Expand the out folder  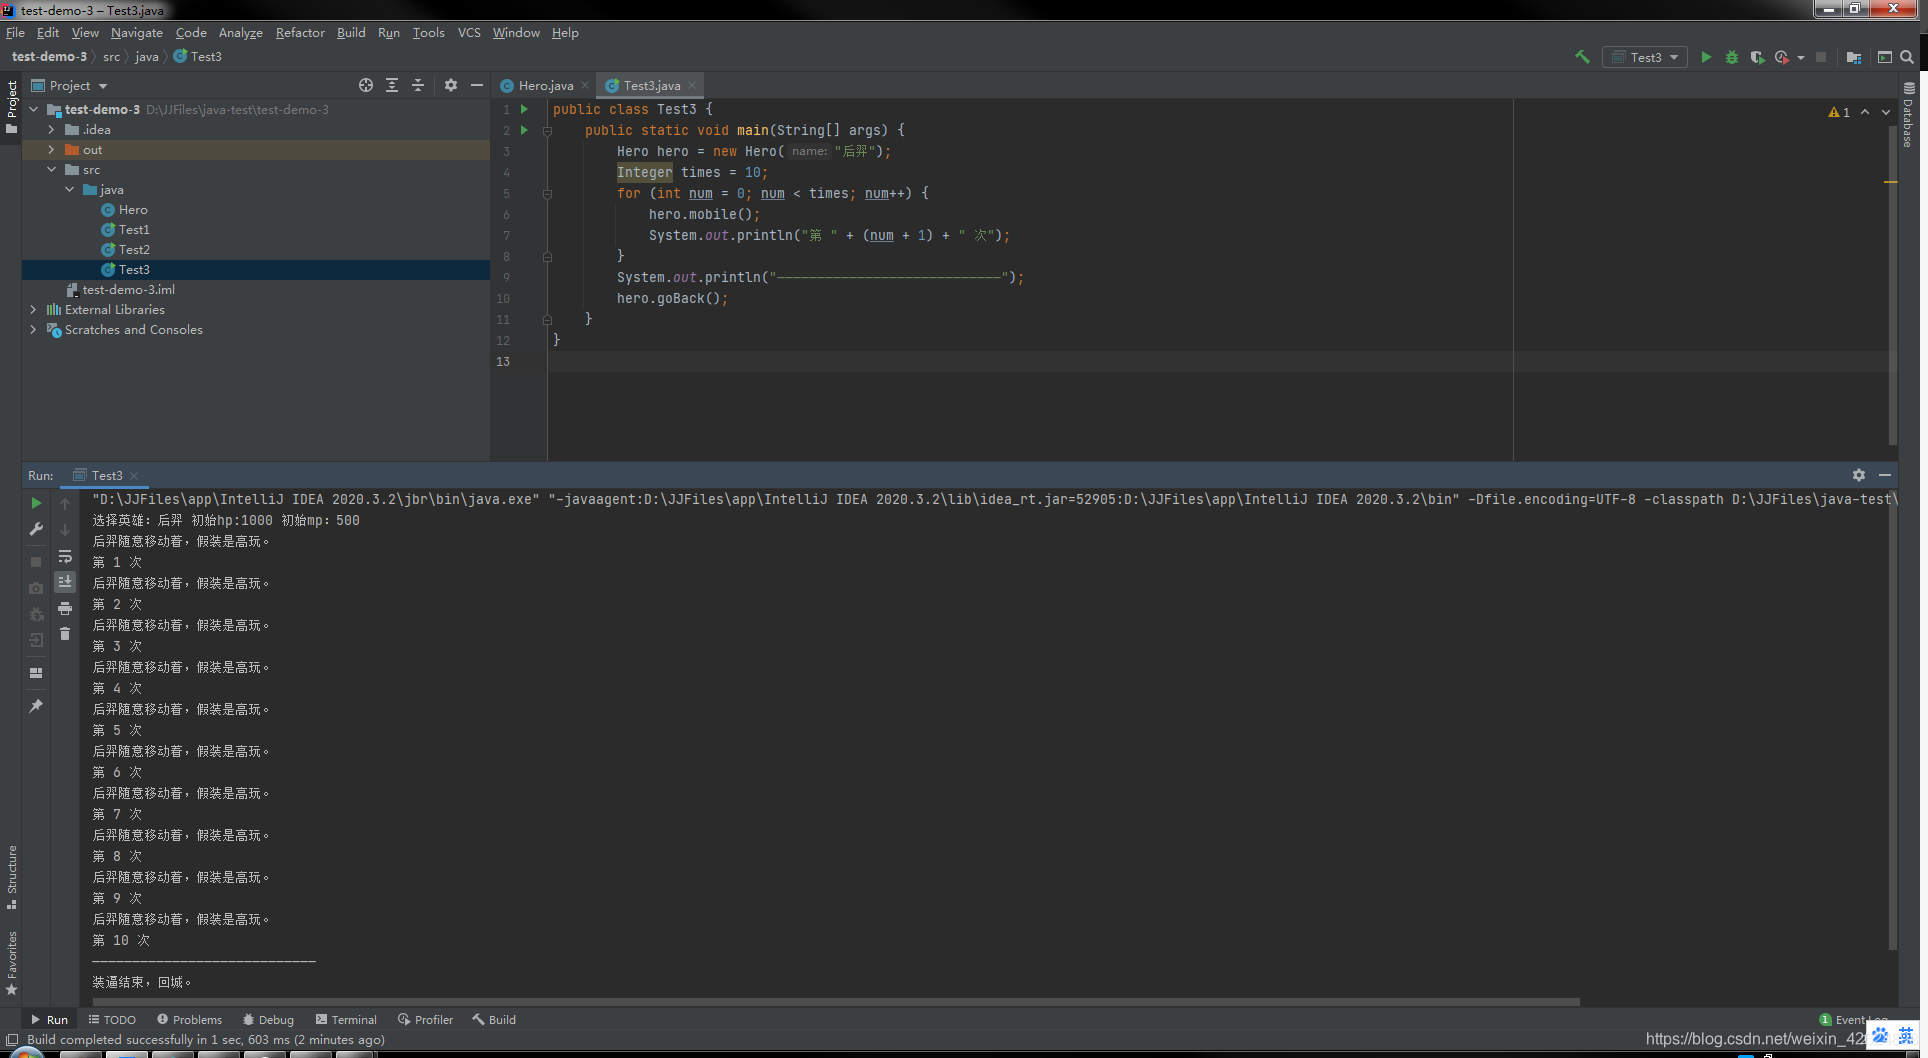(52, 150)
